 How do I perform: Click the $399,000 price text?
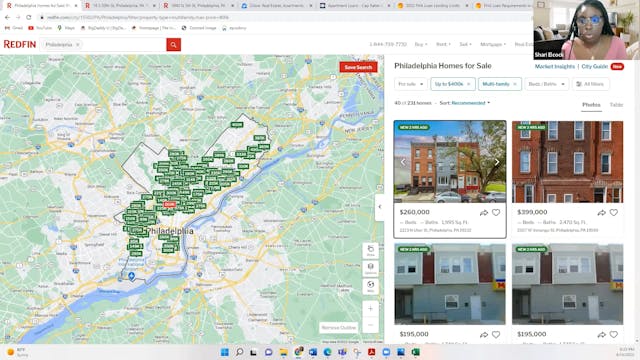532,212
